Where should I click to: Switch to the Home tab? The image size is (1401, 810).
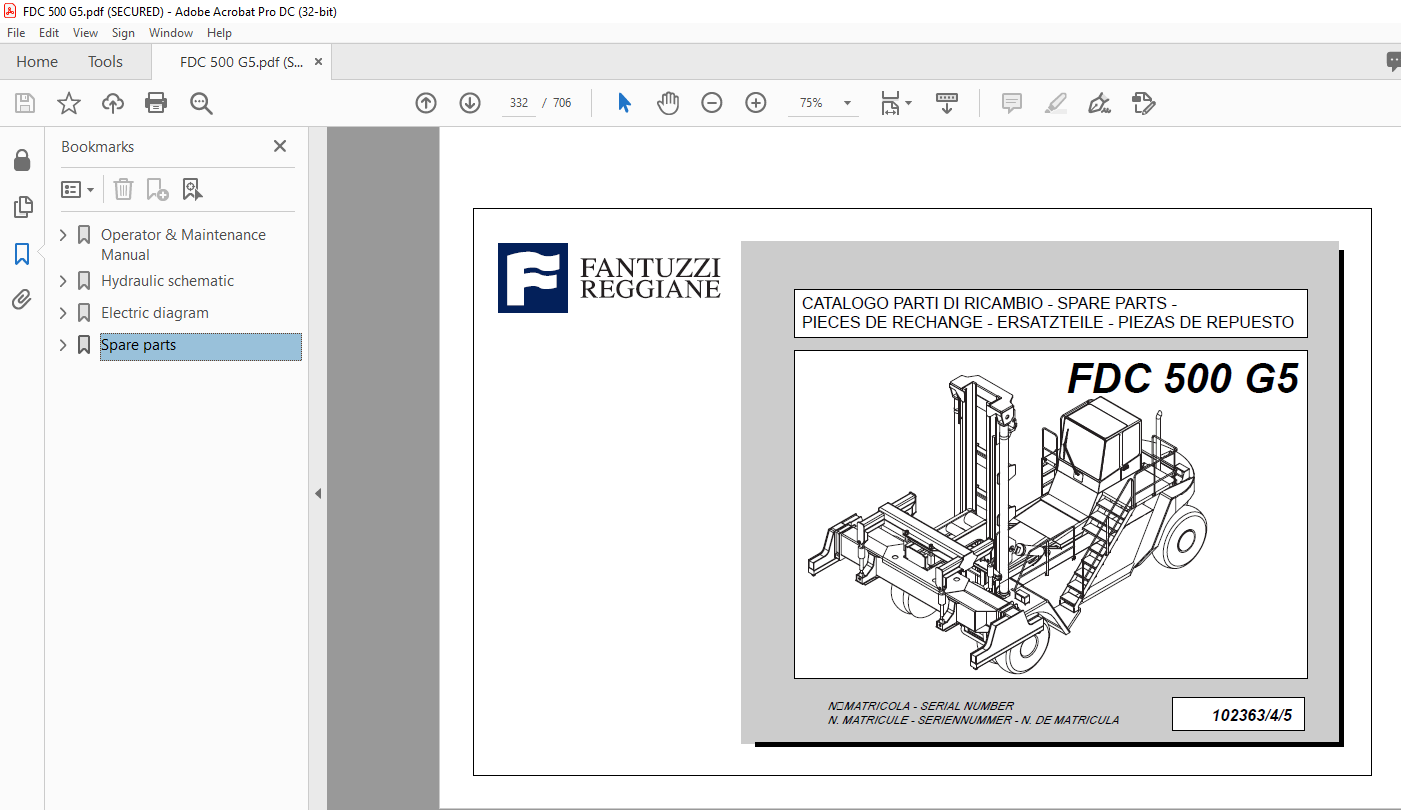[x=37, y=62]
